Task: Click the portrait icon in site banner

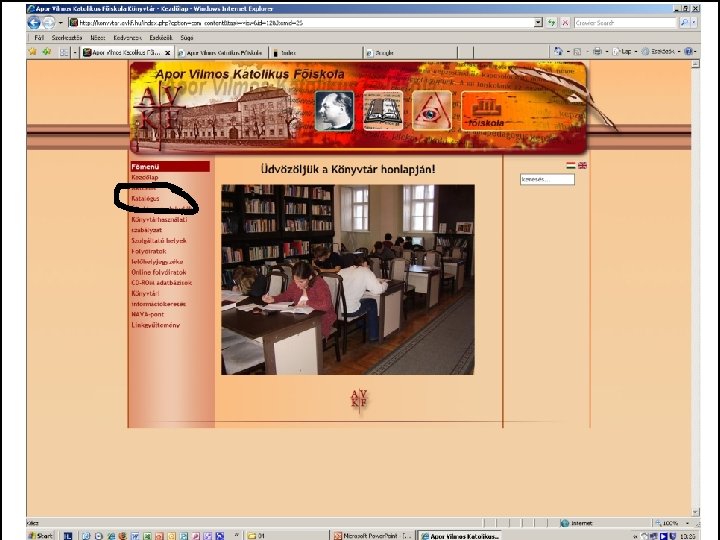Action: click(x=334, y=111)
